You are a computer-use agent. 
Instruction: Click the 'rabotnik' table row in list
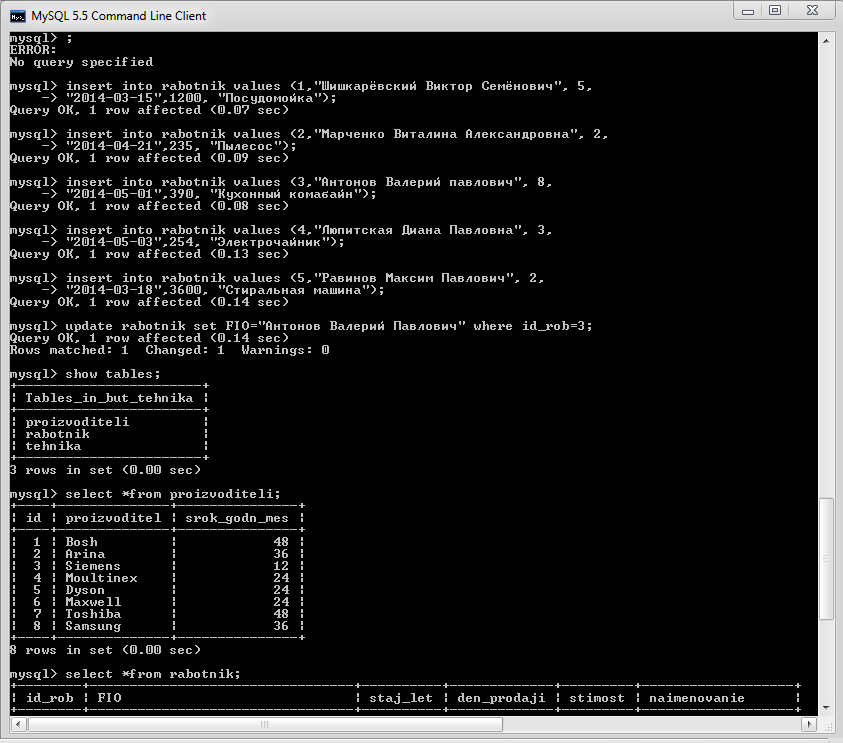click(x=58, y=434)
